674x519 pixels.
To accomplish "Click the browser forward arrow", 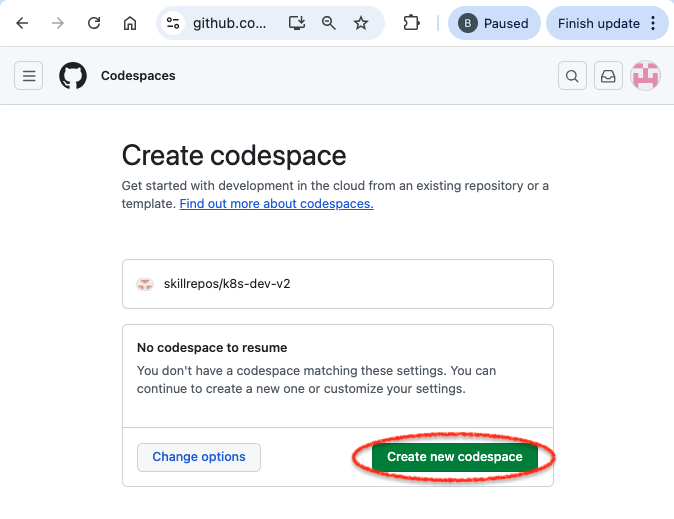I will coord(58,23).
